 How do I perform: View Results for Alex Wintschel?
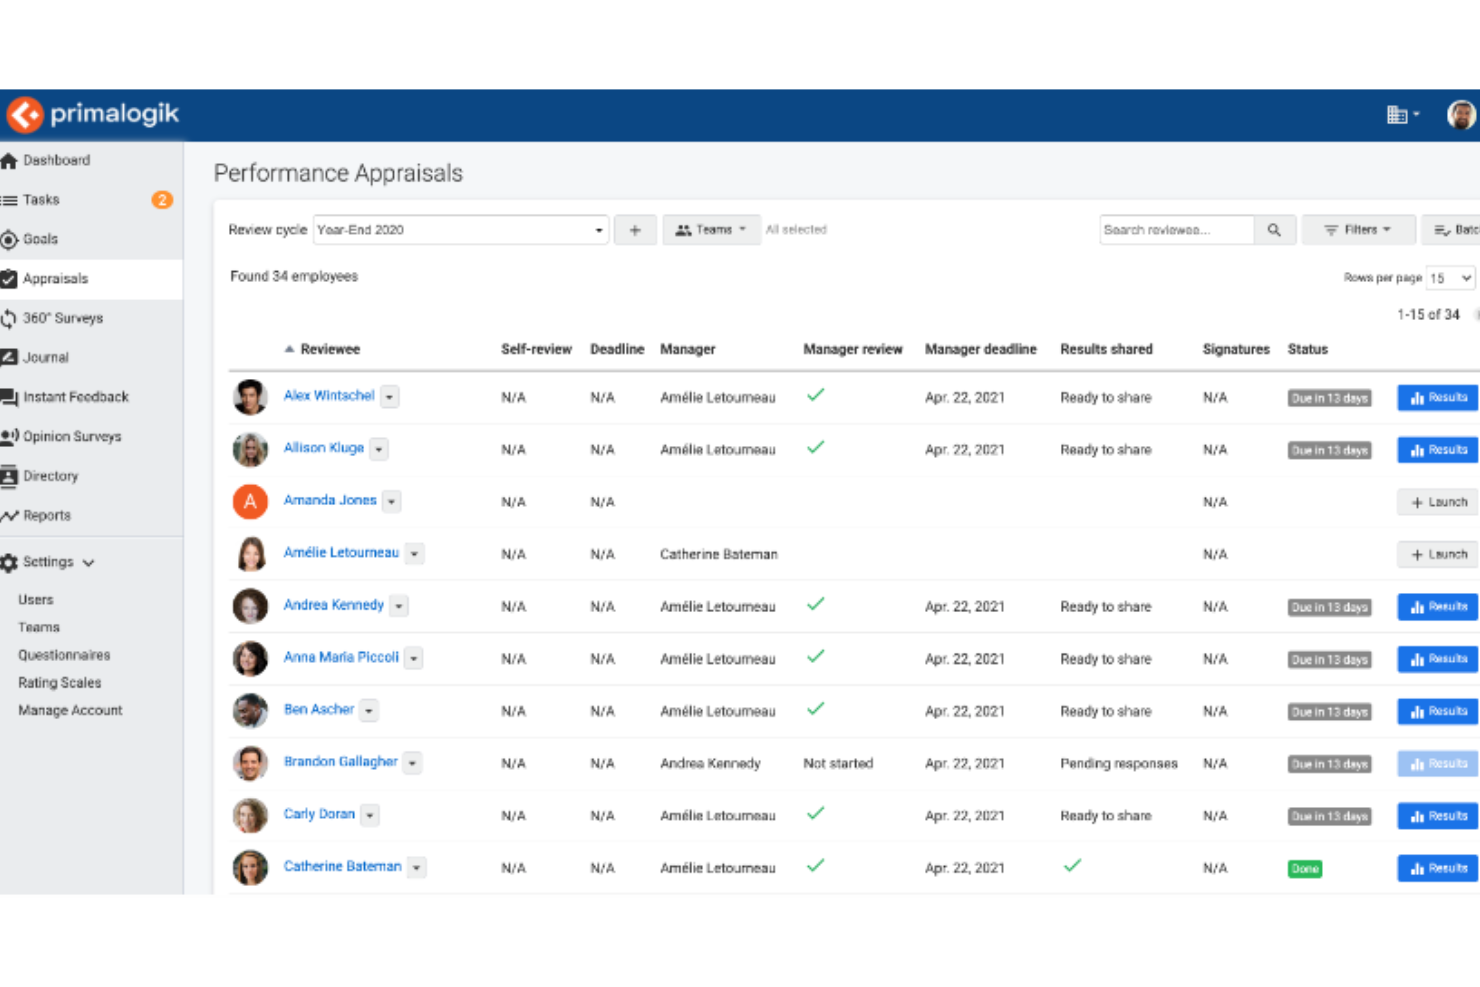click(1438, 398)
